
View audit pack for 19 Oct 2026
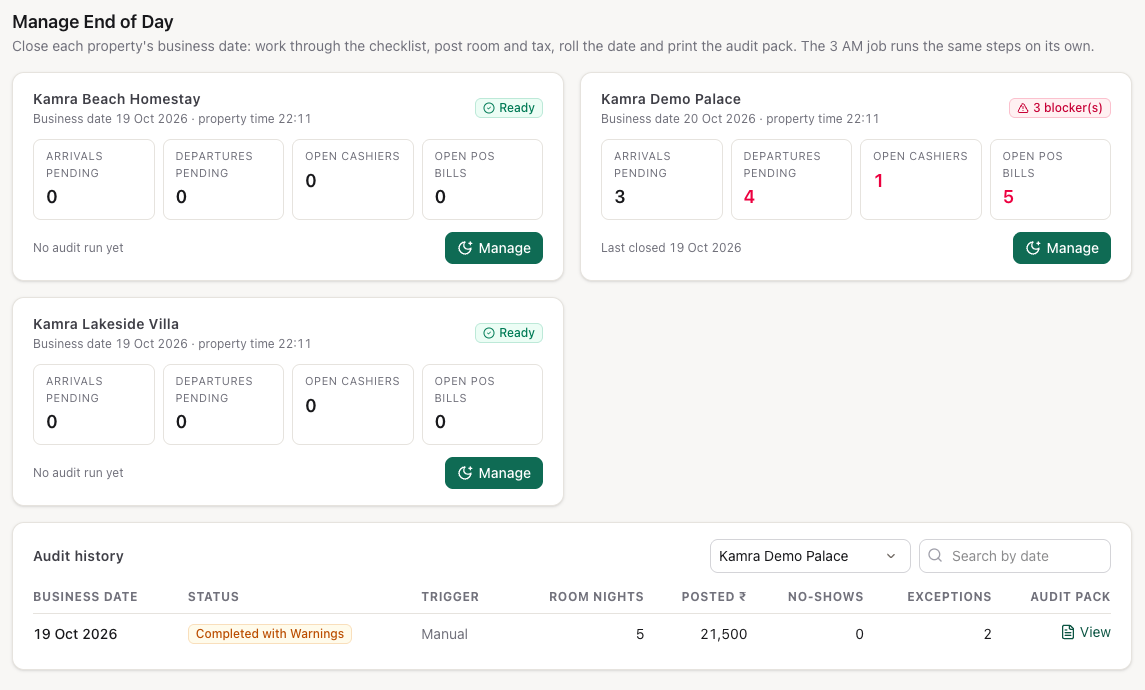pos(1086,632)
